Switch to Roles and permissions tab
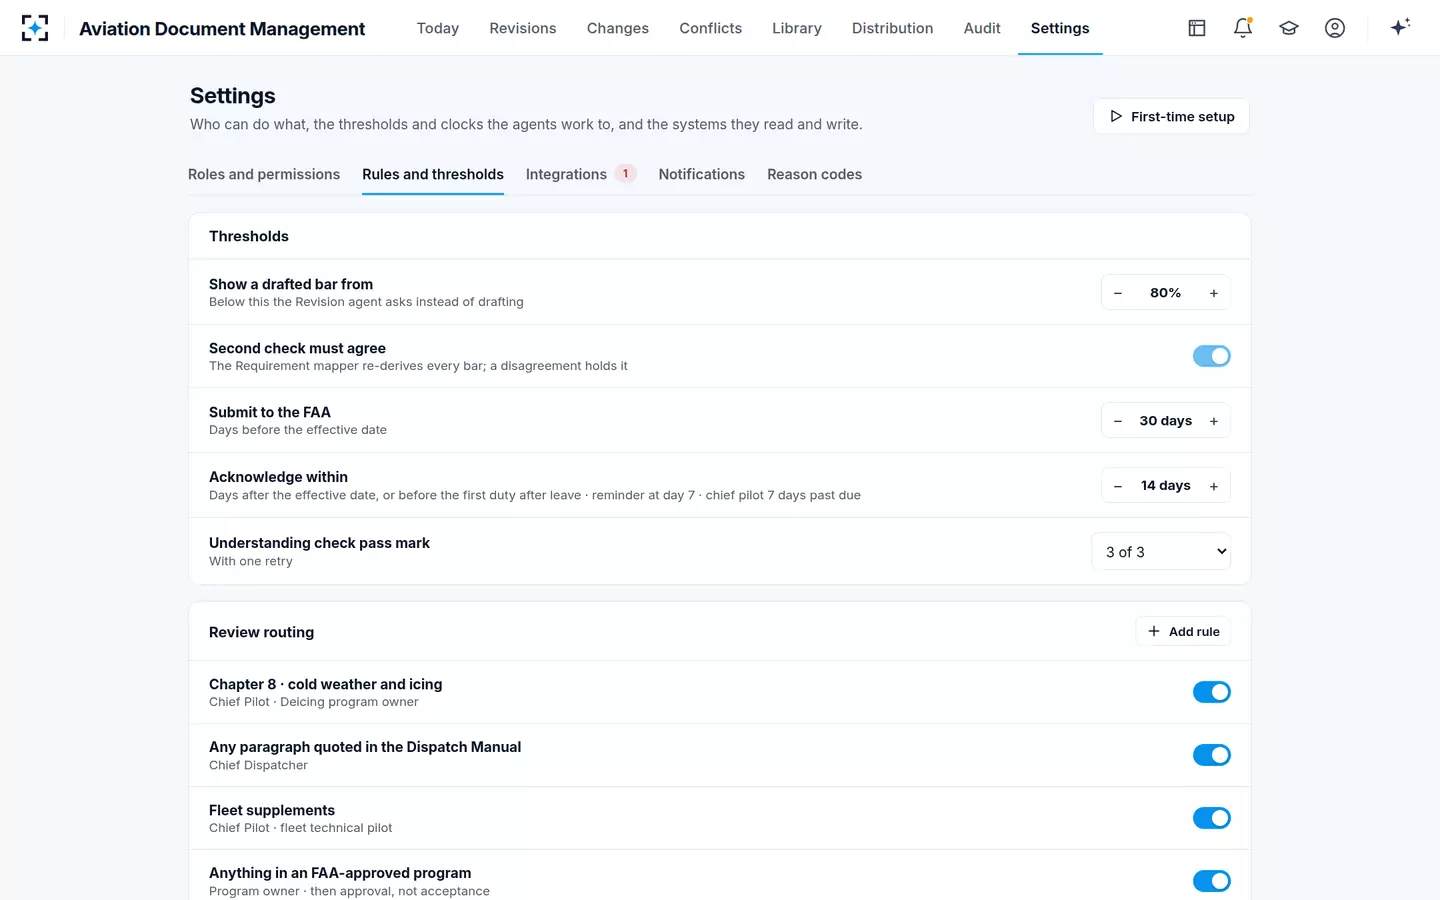Viewport: 1440px width, 900px height. (x=264, y=174)
